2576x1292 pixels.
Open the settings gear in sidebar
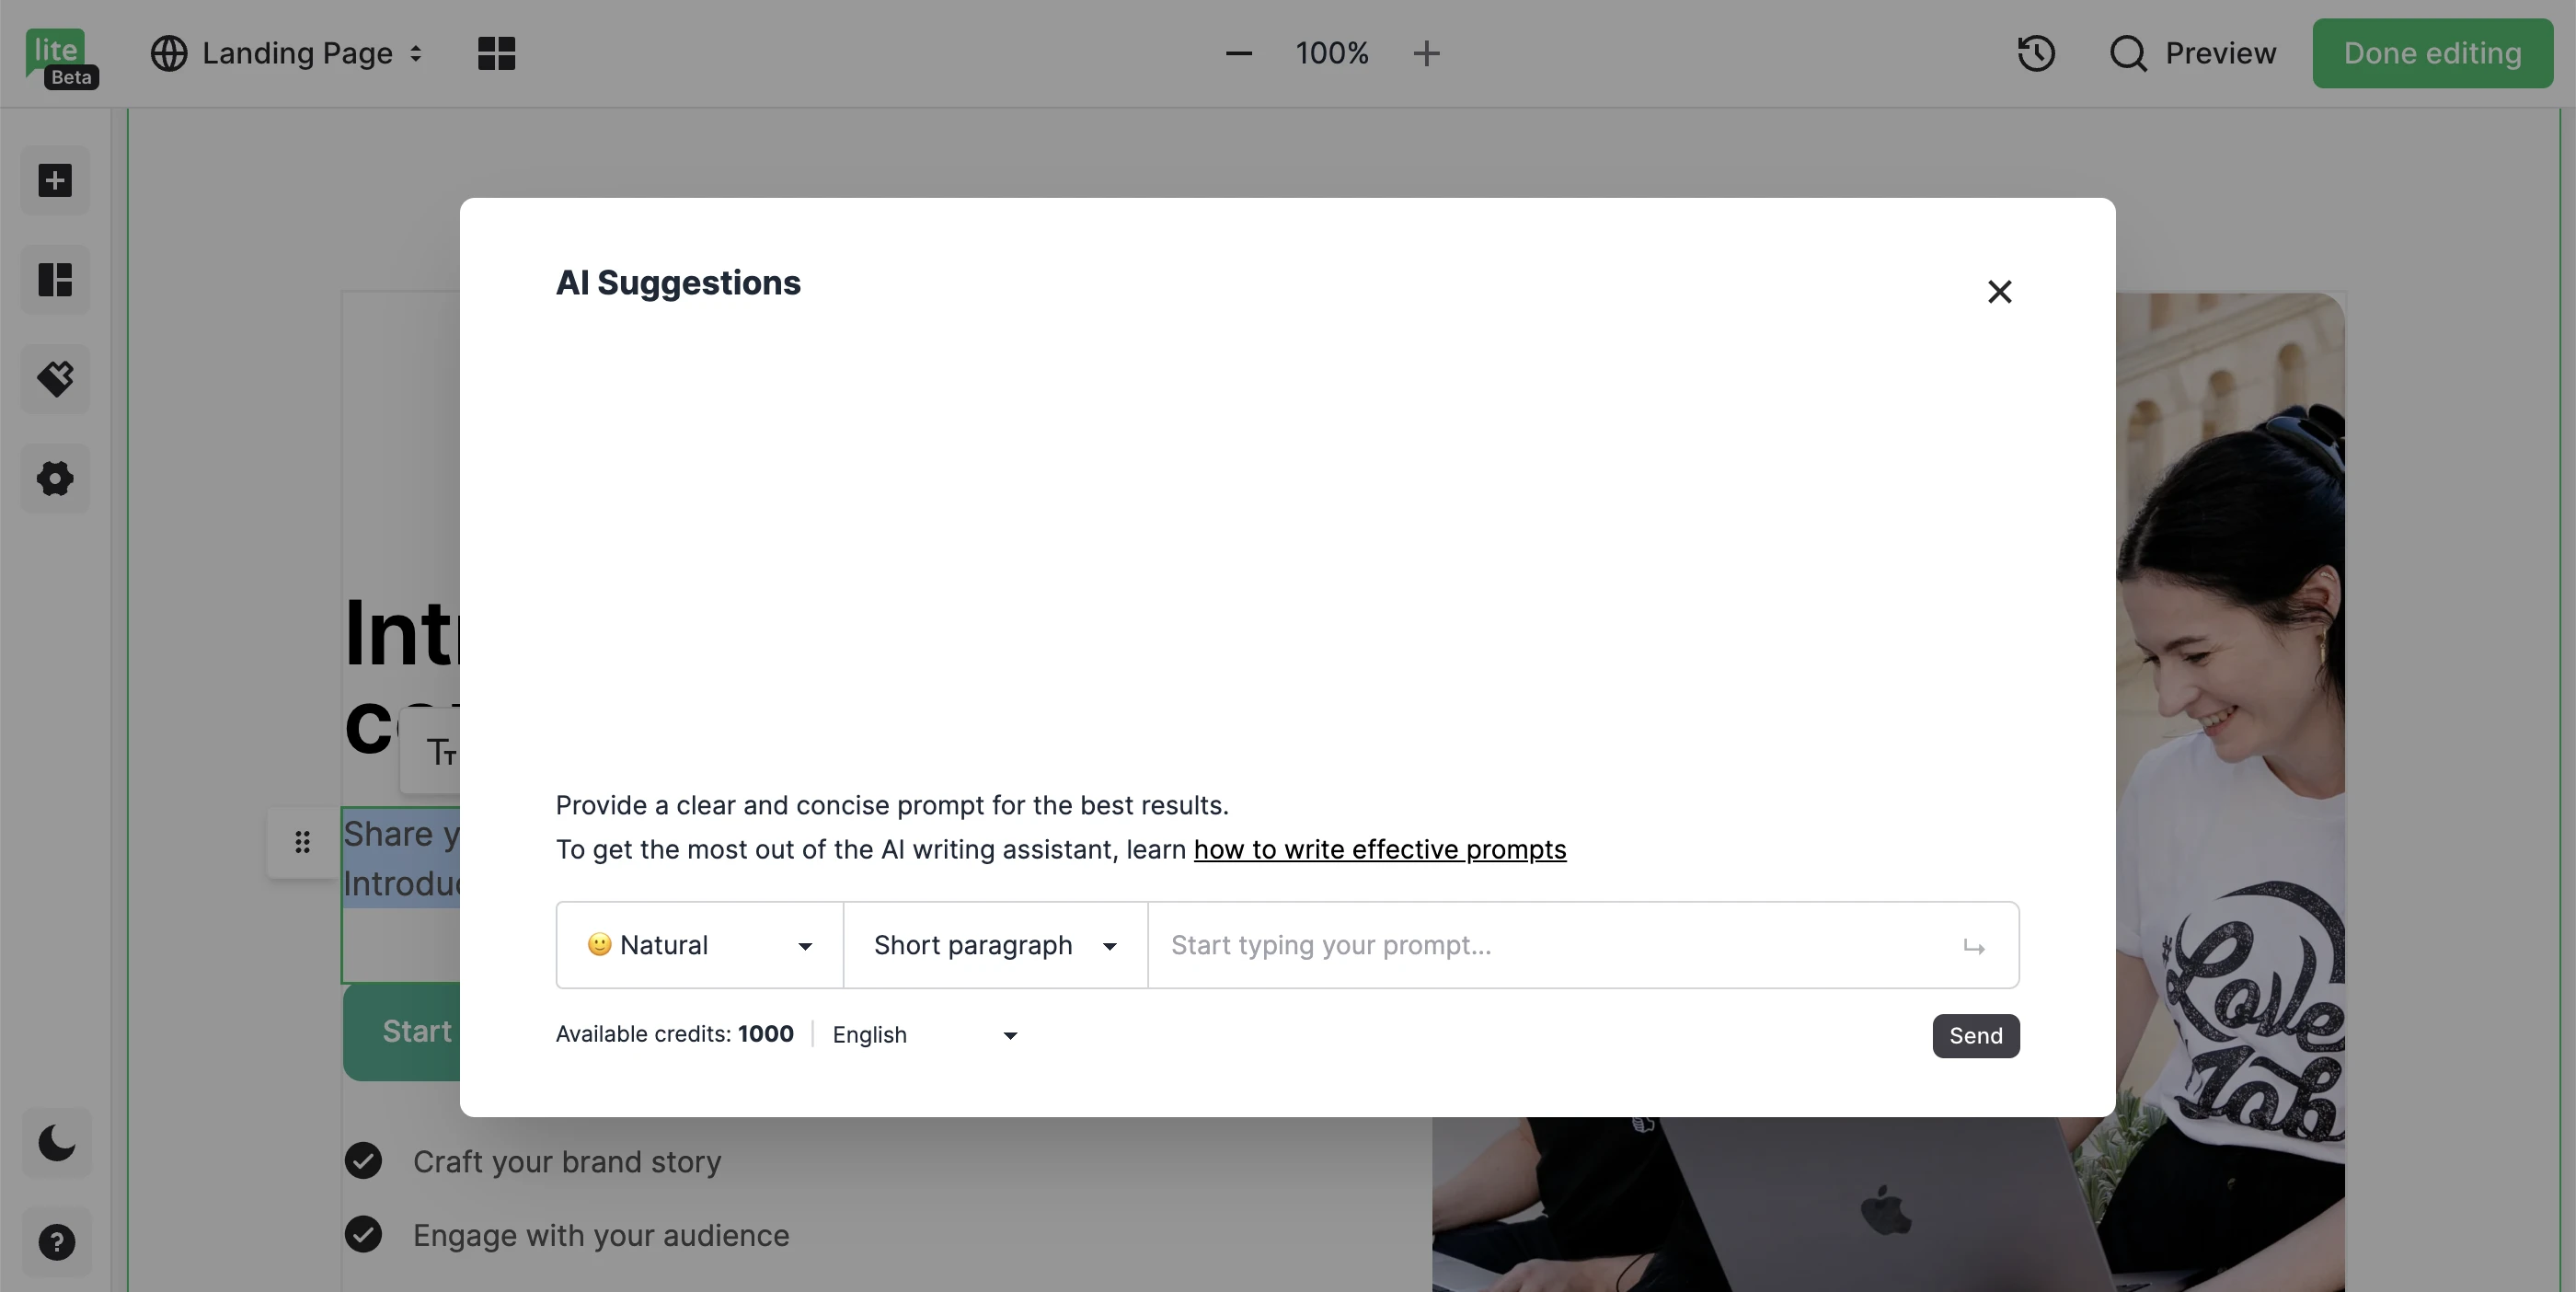(x=55, y=478)
